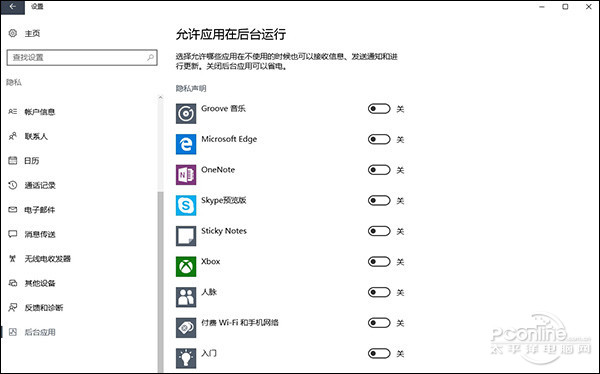600x374 pixels.
Task: Enable OneNote background switch
Action: (x=379, y=170)
